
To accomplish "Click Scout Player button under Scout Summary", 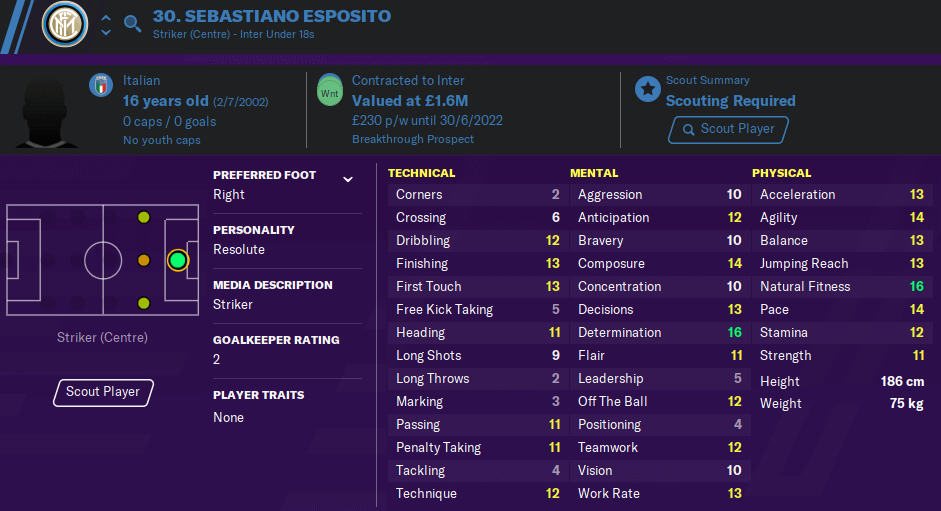I will click(x=729, y=130).
